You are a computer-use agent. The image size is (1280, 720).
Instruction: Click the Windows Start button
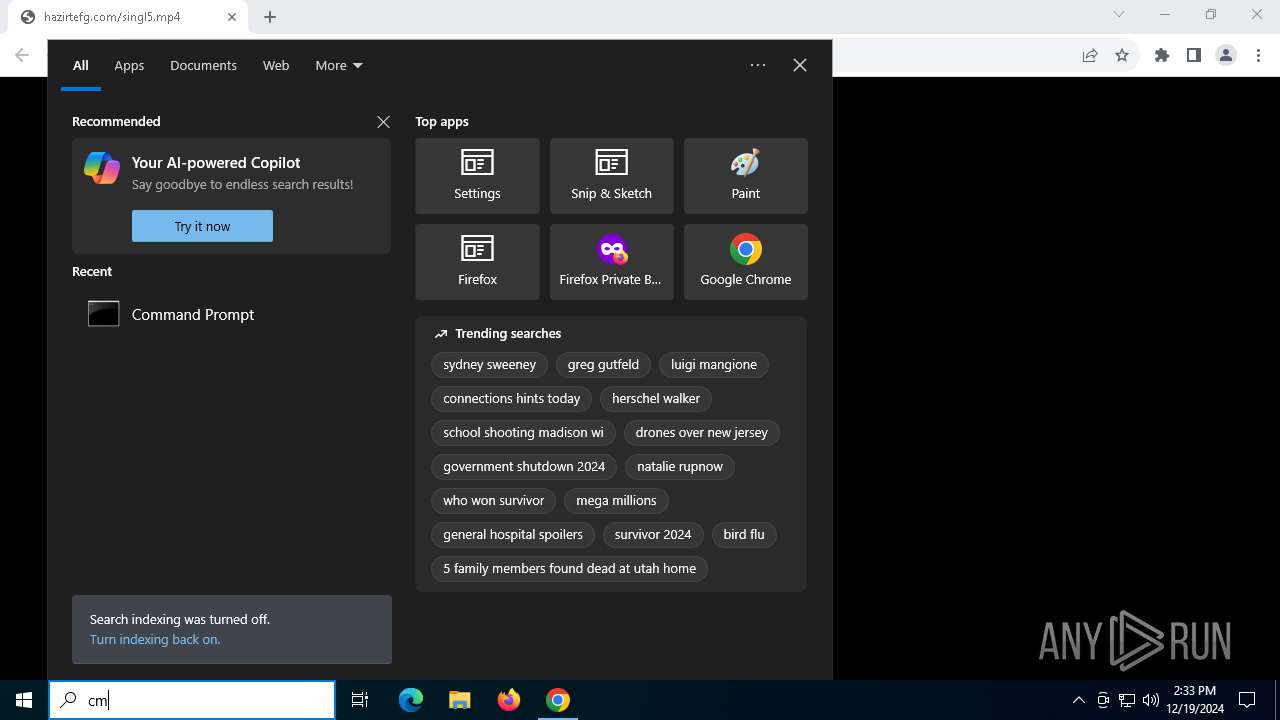24,700
